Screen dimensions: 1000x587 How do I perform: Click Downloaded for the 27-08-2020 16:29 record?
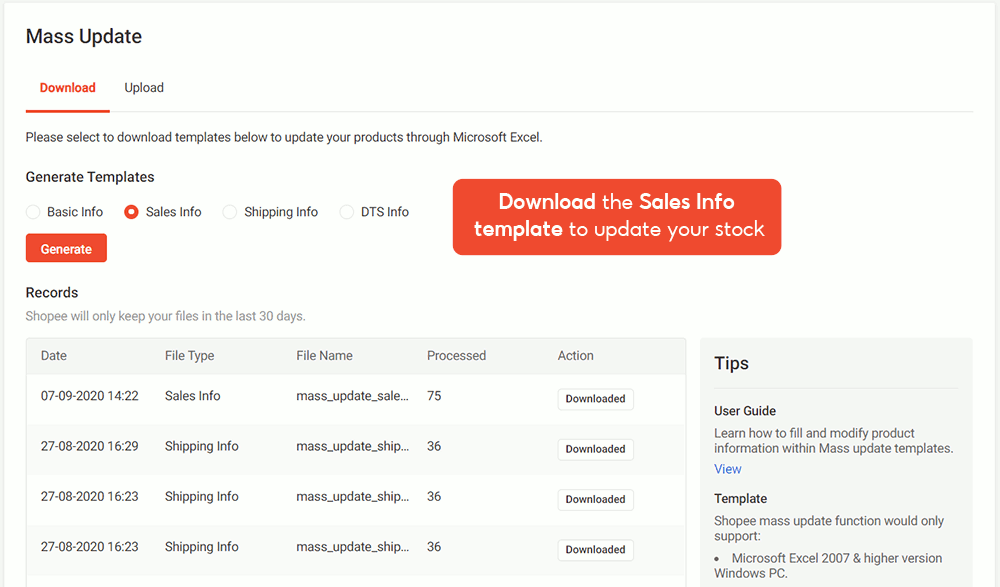596,449
